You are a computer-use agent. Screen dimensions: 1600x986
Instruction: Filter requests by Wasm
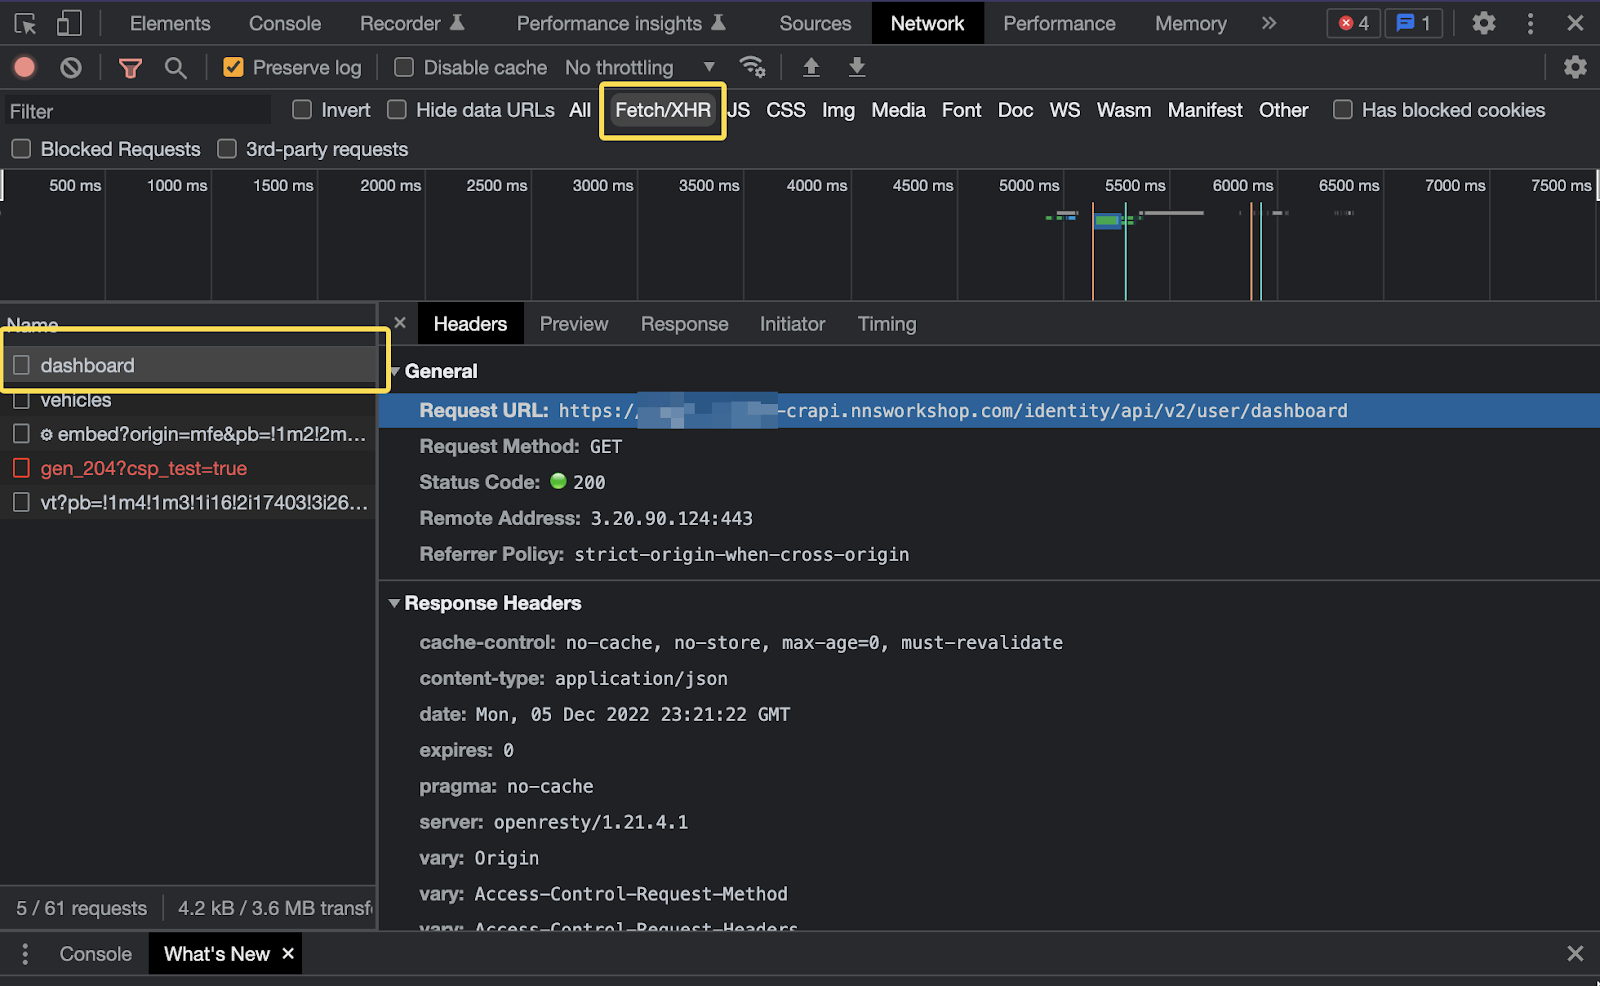pyautogui.click(x=1124, y=110)
